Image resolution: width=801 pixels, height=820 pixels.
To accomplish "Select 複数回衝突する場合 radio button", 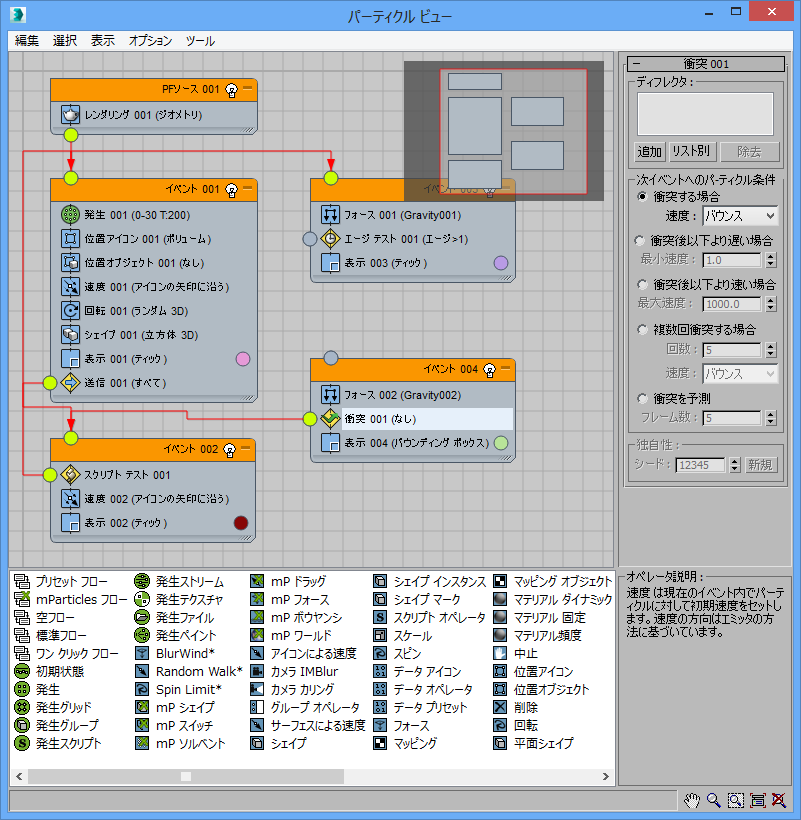I will click(642, 329).
